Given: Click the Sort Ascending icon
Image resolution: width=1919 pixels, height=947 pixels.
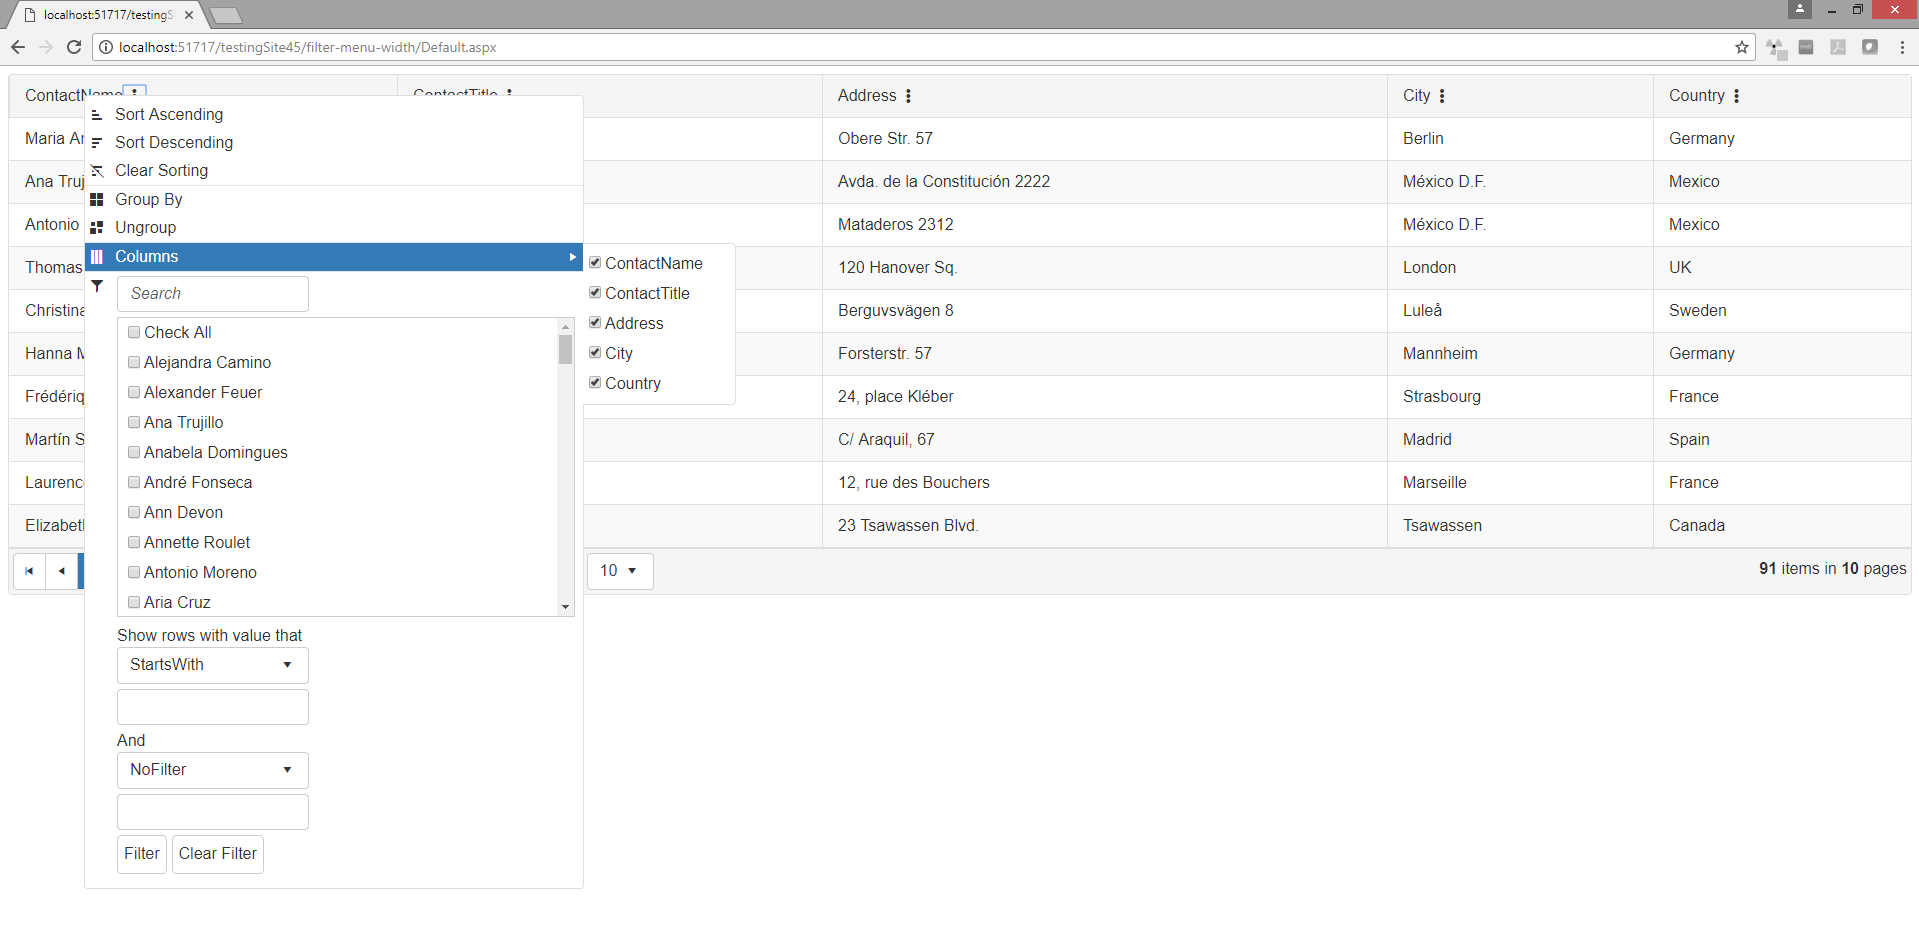Looking at the screenshot, I should pyautogui.click(x=97, y=115).
